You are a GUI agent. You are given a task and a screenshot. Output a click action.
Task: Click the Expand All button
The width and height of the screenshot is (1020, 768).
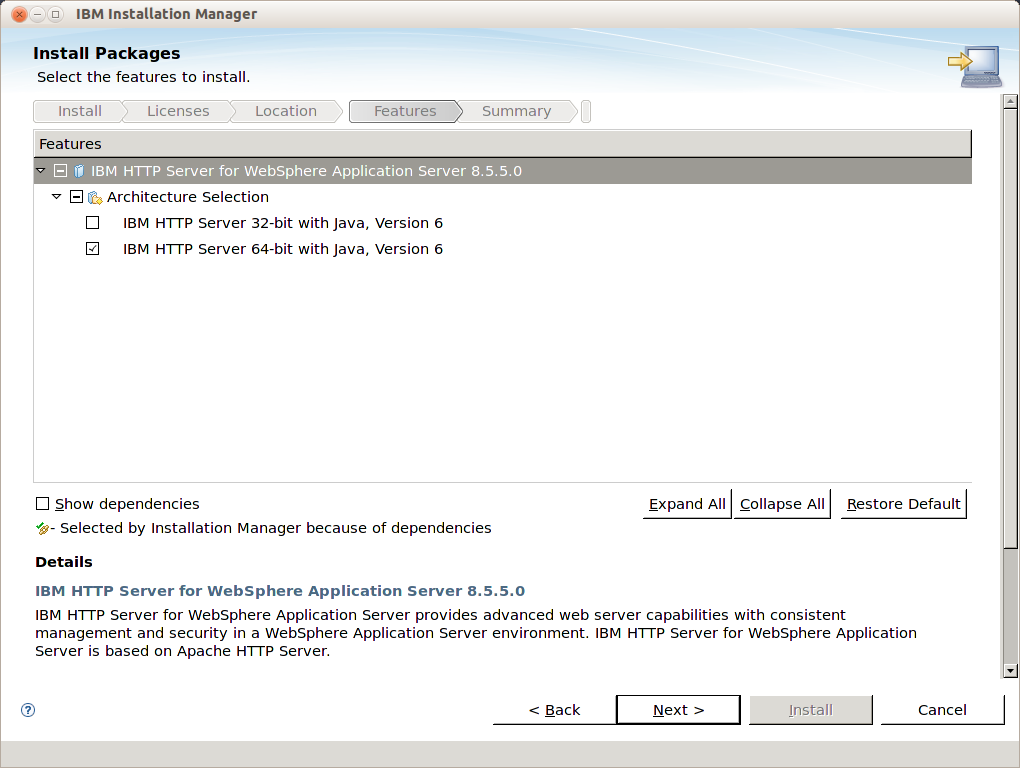click(x=687, y=504)
